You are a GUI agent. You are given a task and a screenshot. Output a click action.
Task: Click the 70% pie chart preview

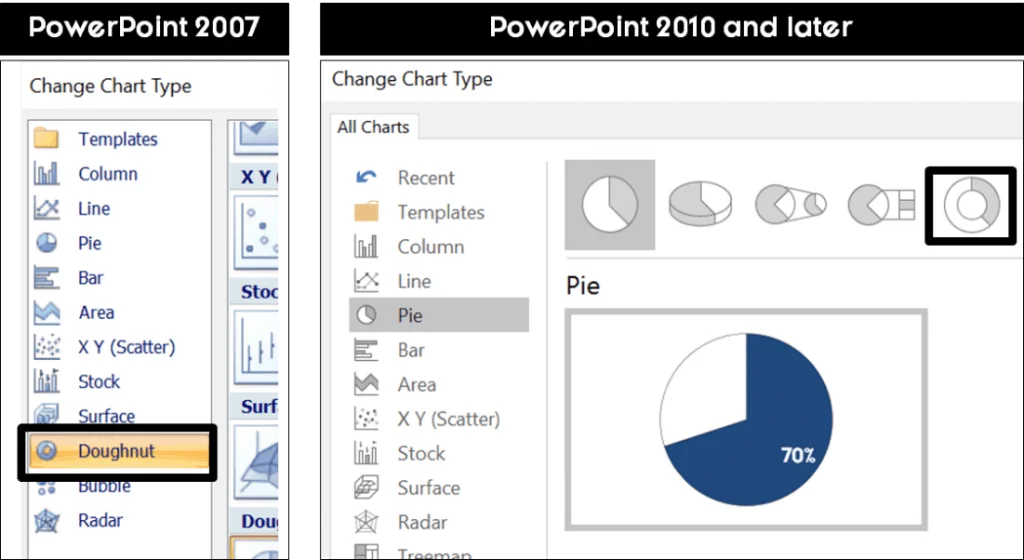coord(746,420)
